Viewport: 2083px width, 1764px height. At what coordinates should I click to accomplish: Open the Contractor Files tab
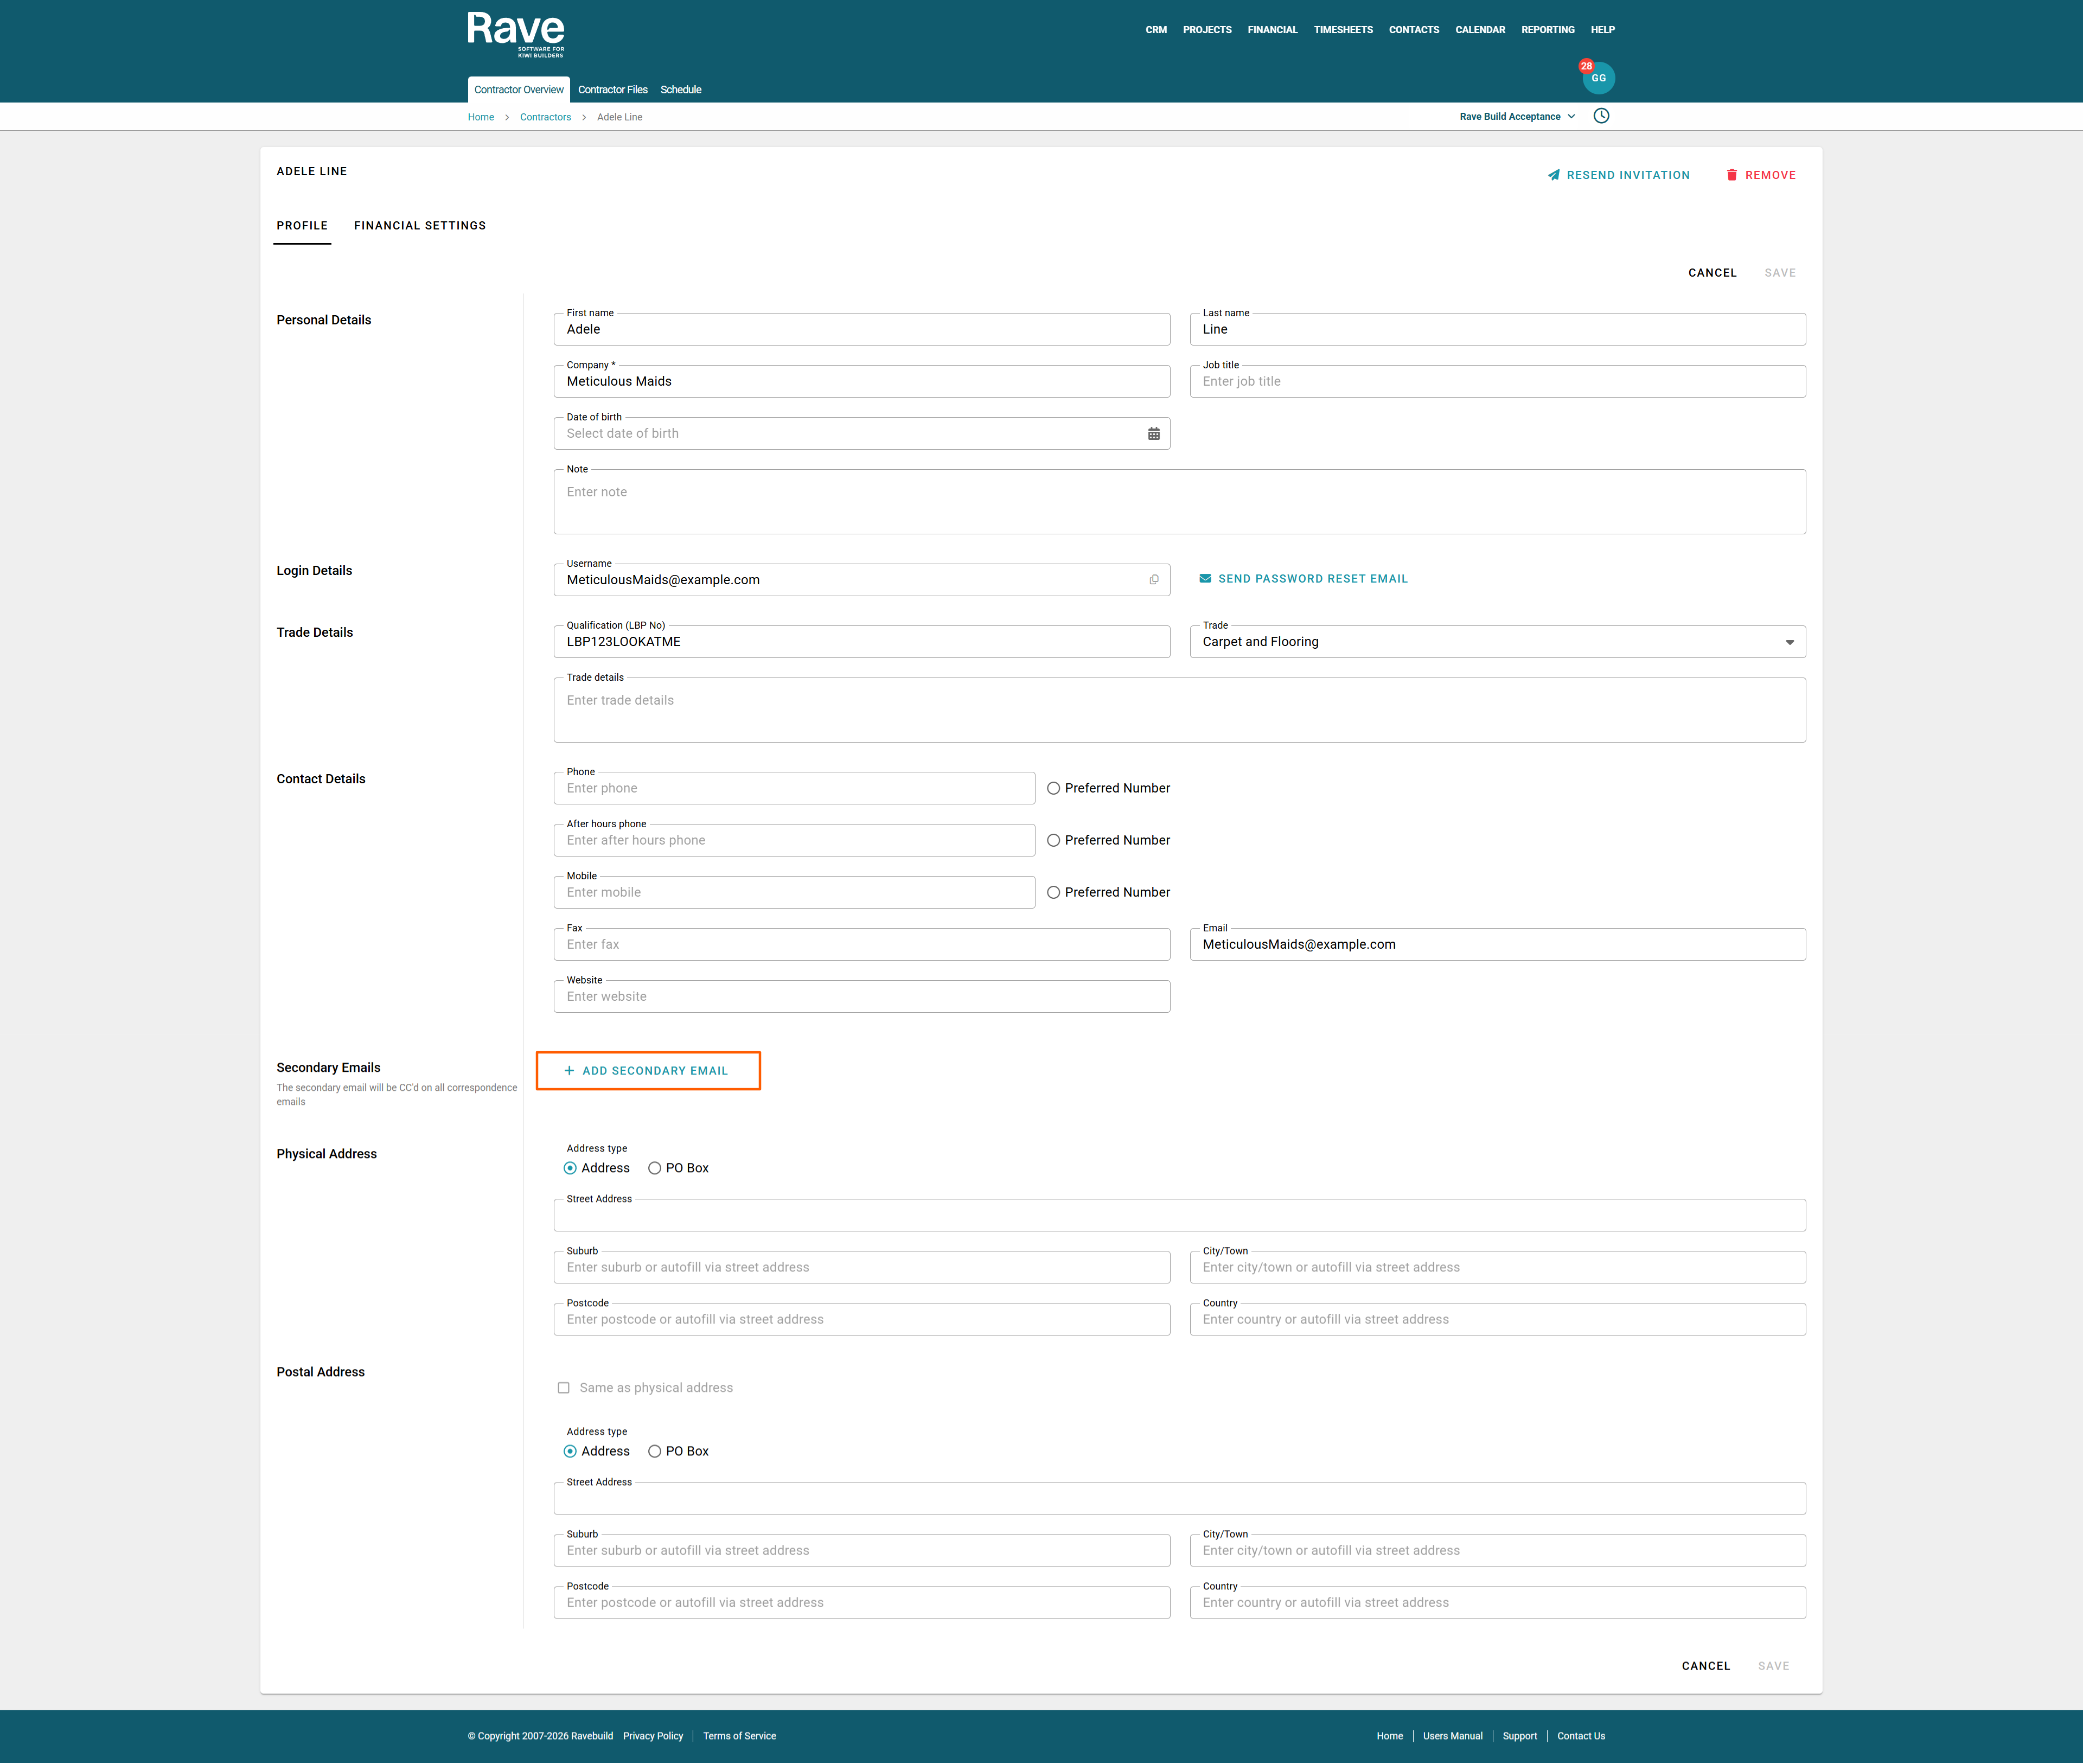click(612, 90)
